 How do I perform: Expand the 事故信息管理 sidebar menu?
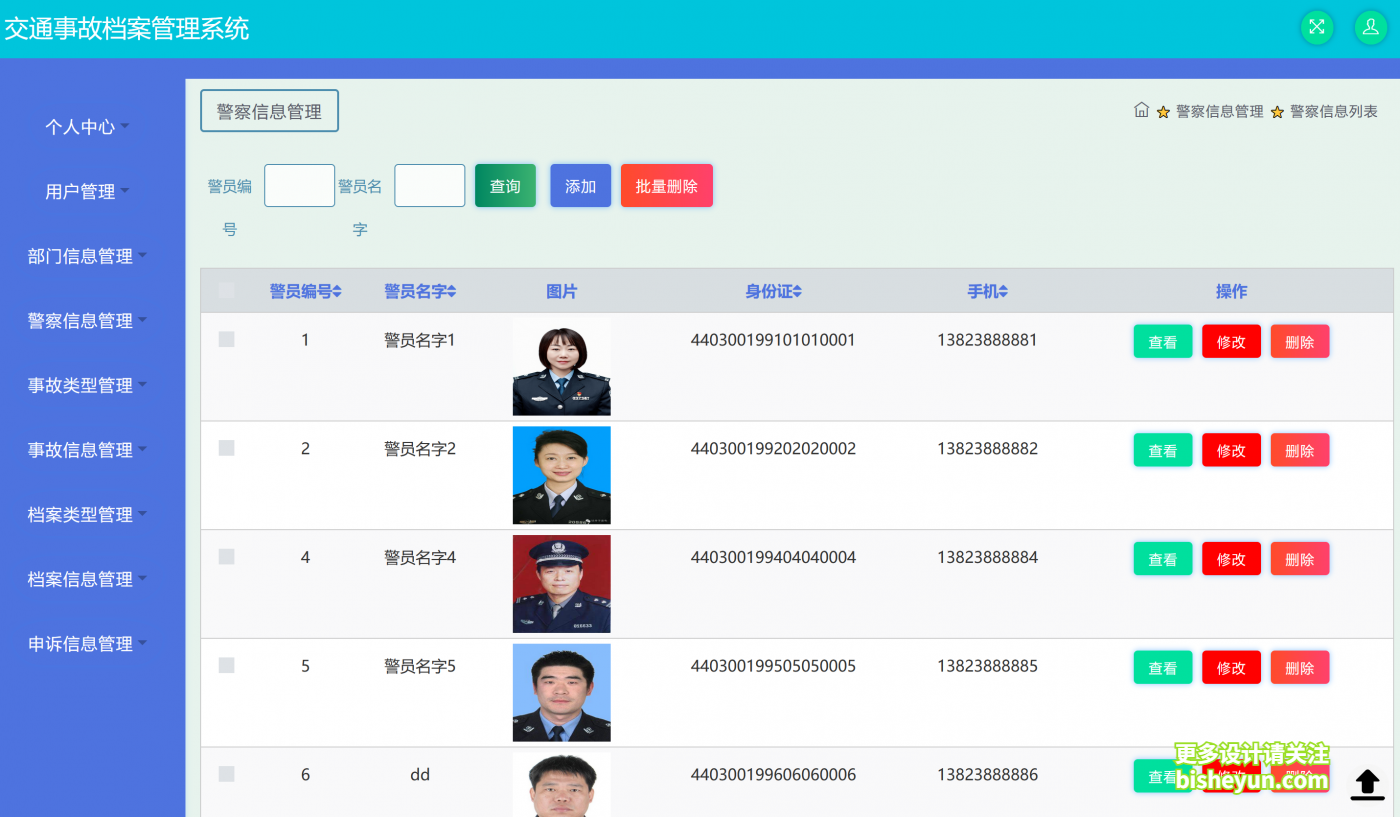point(87,450)
